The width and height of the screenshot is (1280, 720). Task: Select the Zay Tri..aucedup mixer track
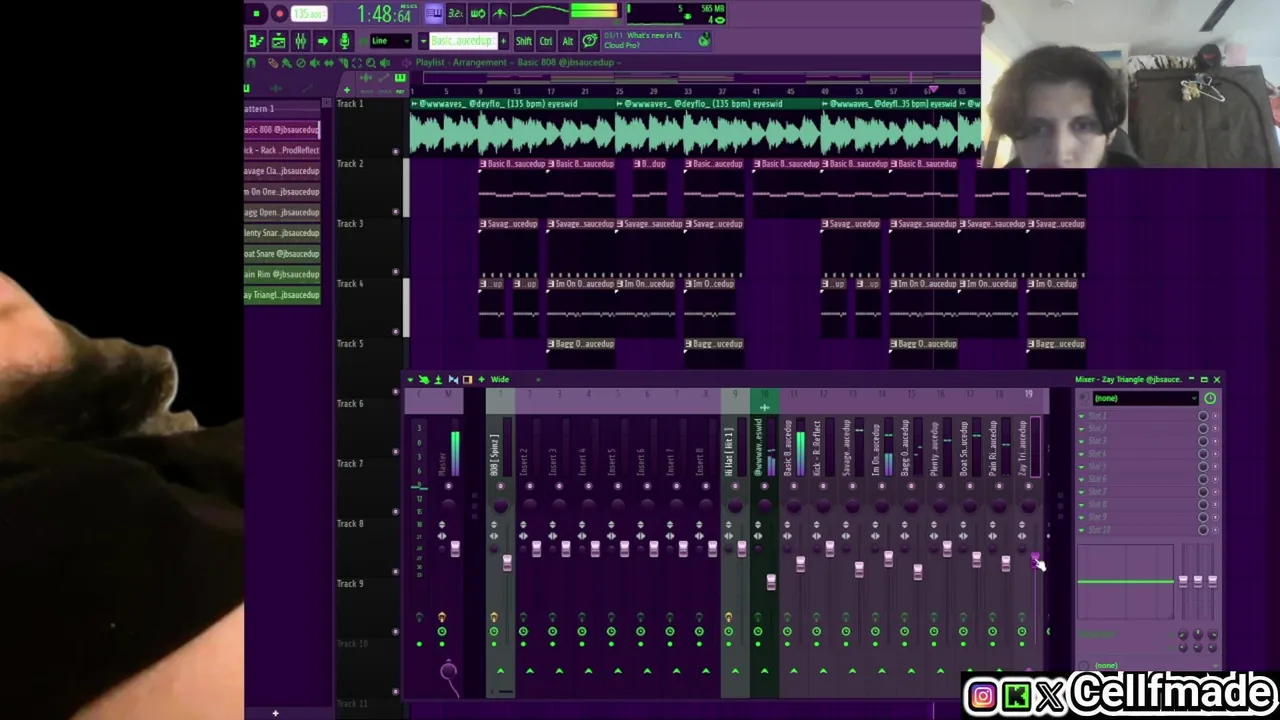coord(1023,448)
